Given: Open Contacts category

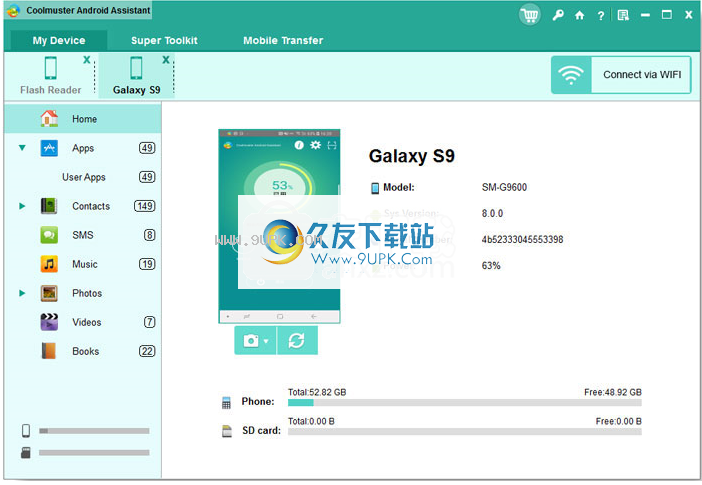Looking at the screenshot, I should pos(91,206).
